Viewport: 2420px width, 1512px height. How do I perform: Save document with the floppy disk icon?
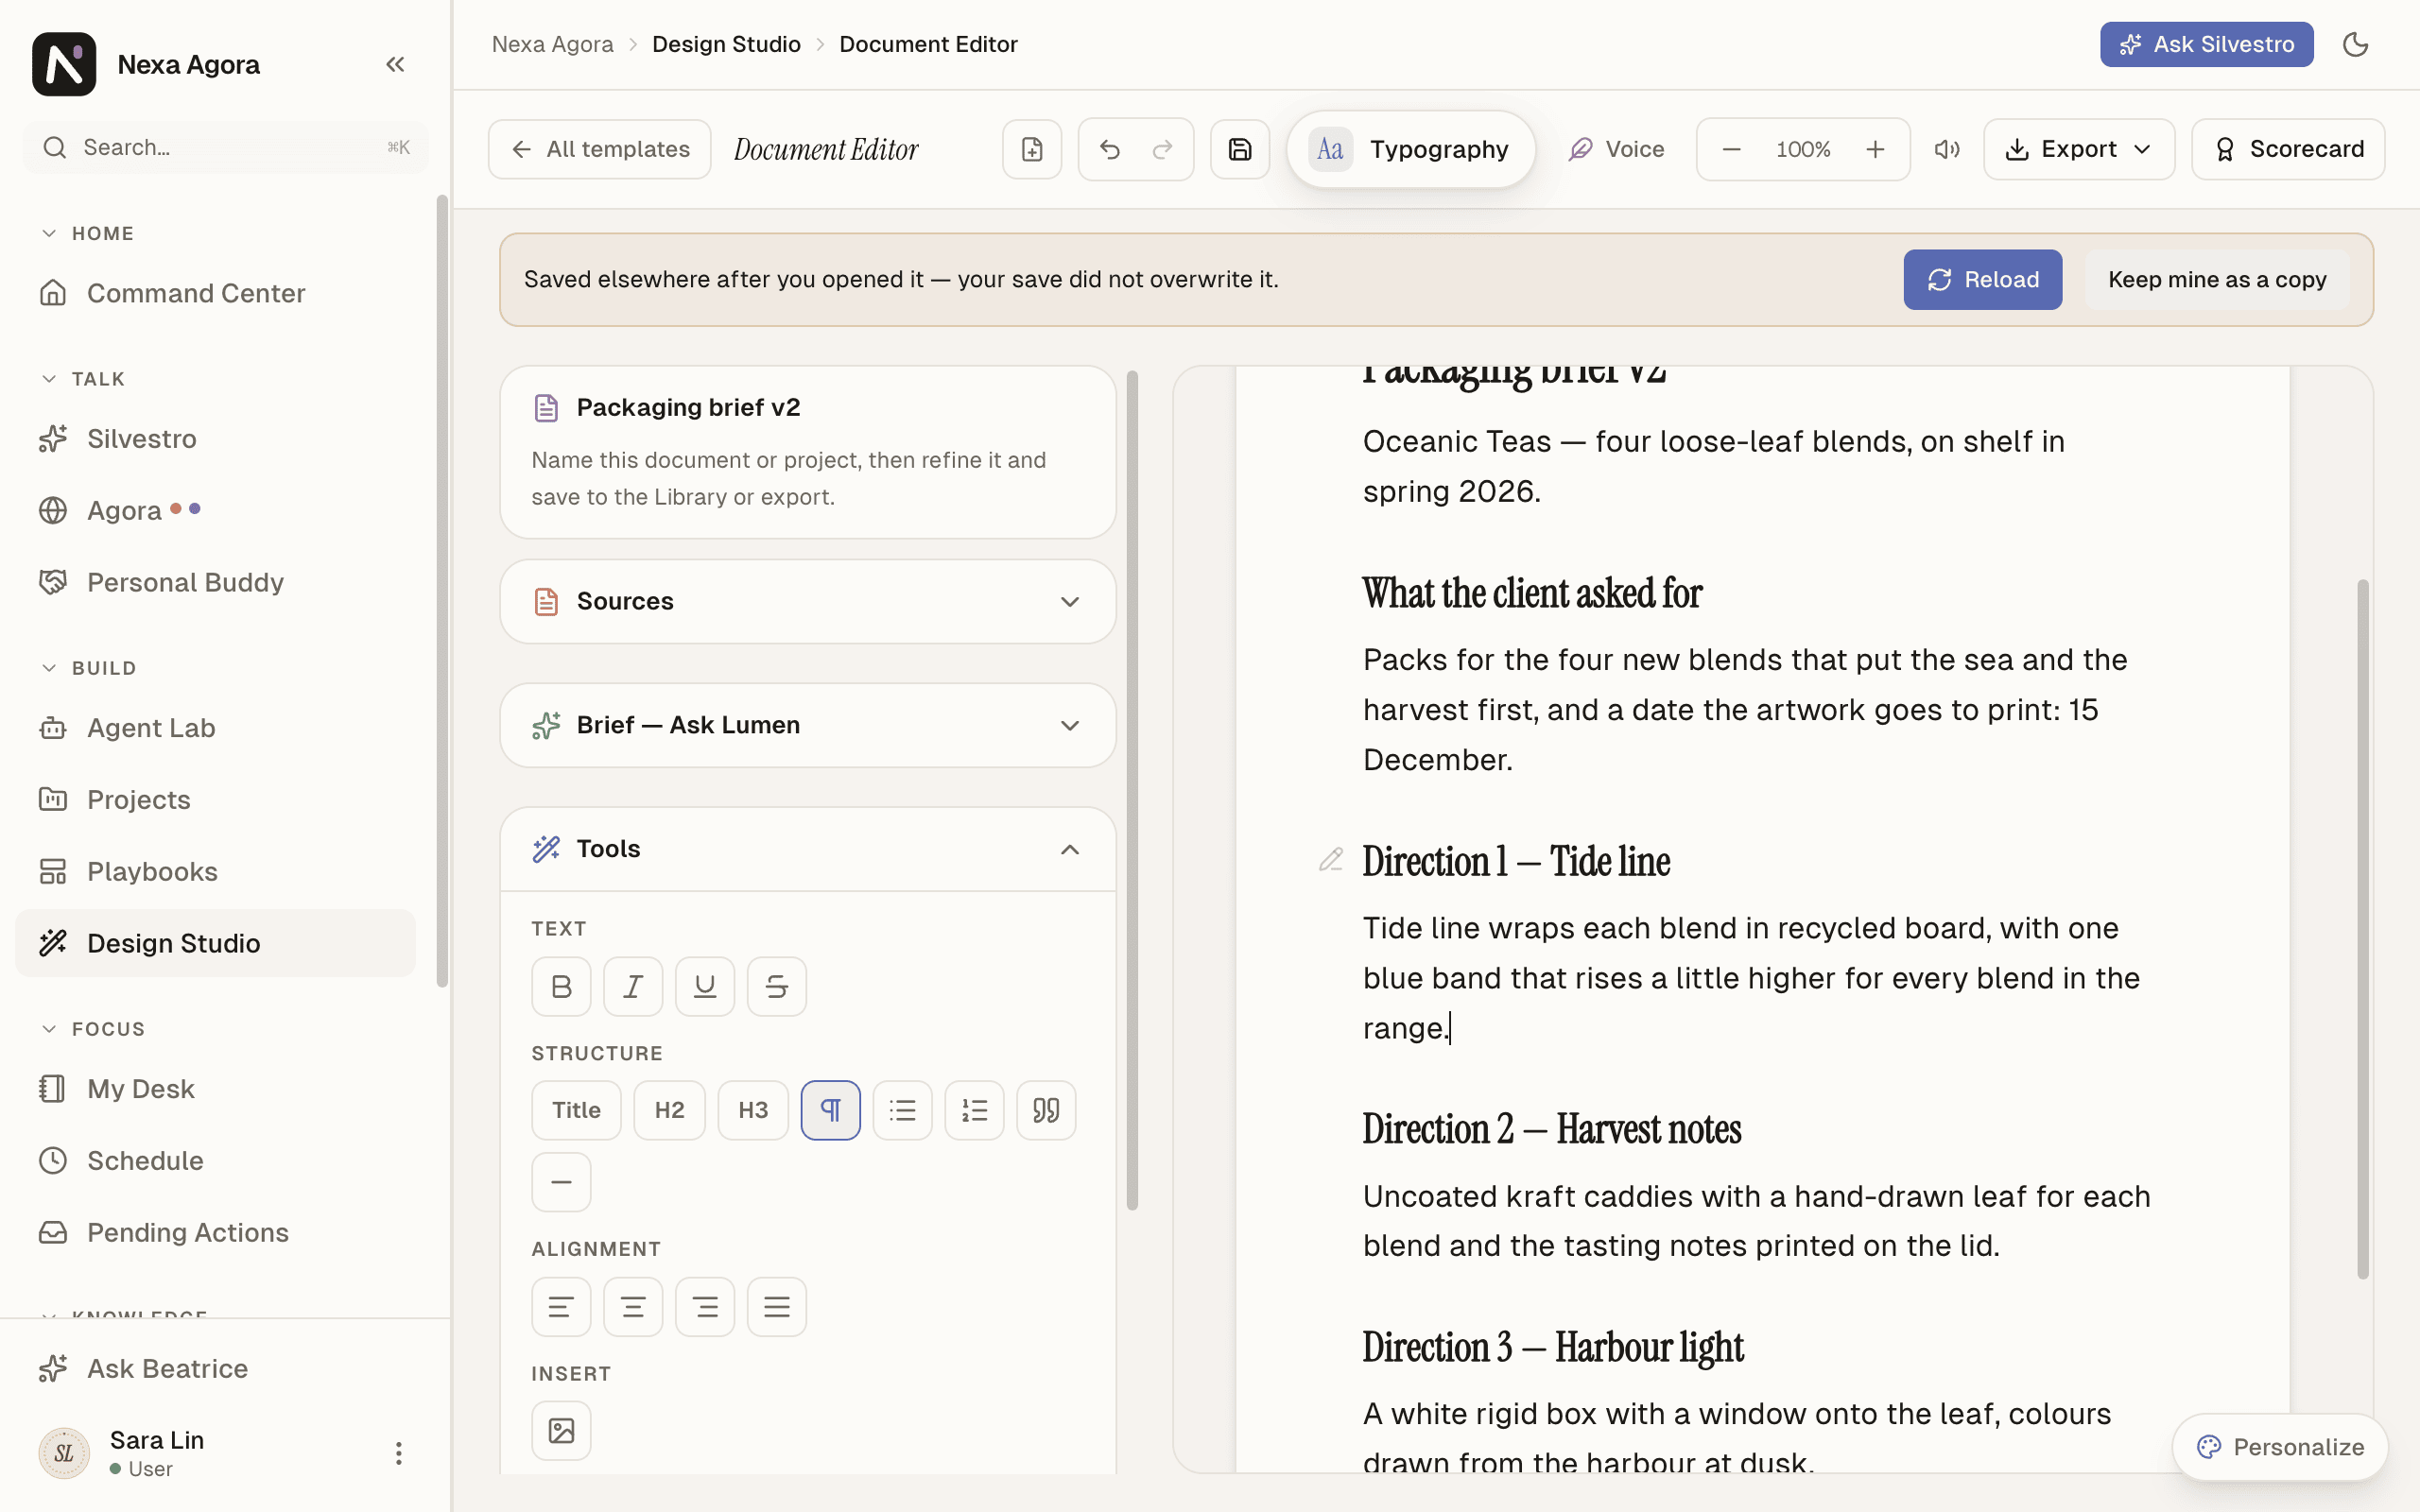coord(1239,149)
